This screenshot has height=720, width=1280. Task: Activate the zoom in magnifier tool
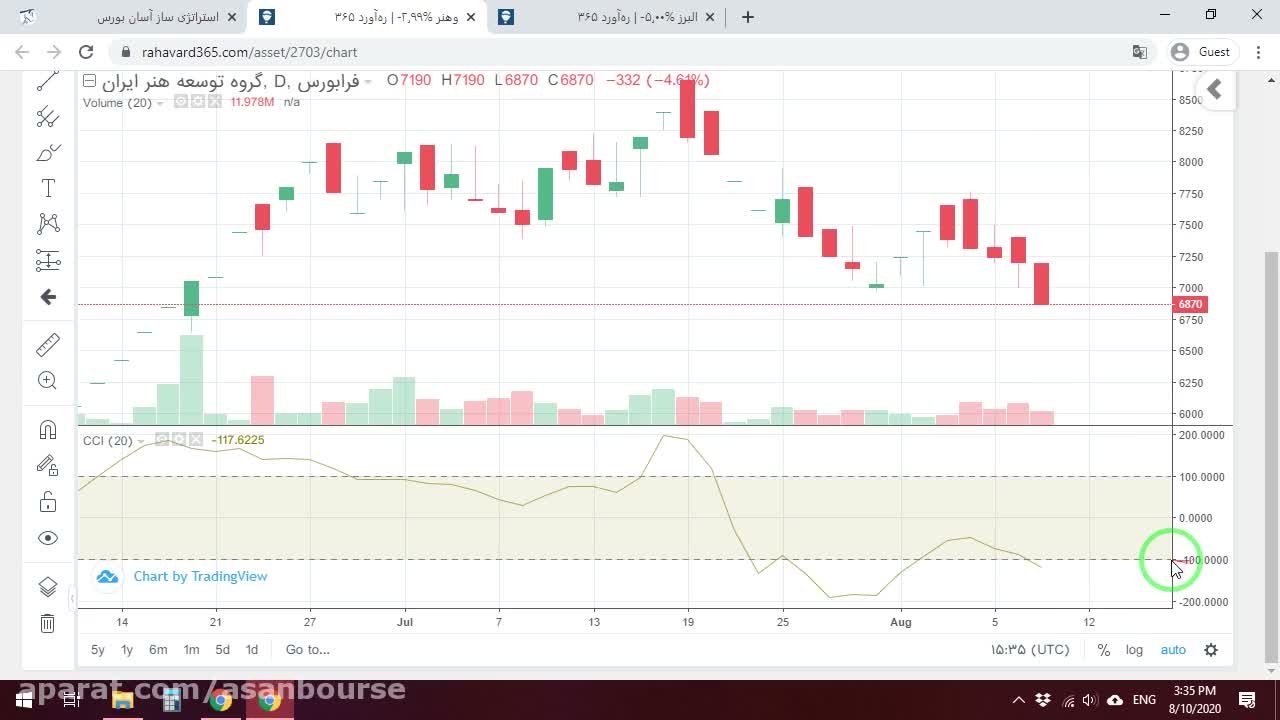coord(48,380)
